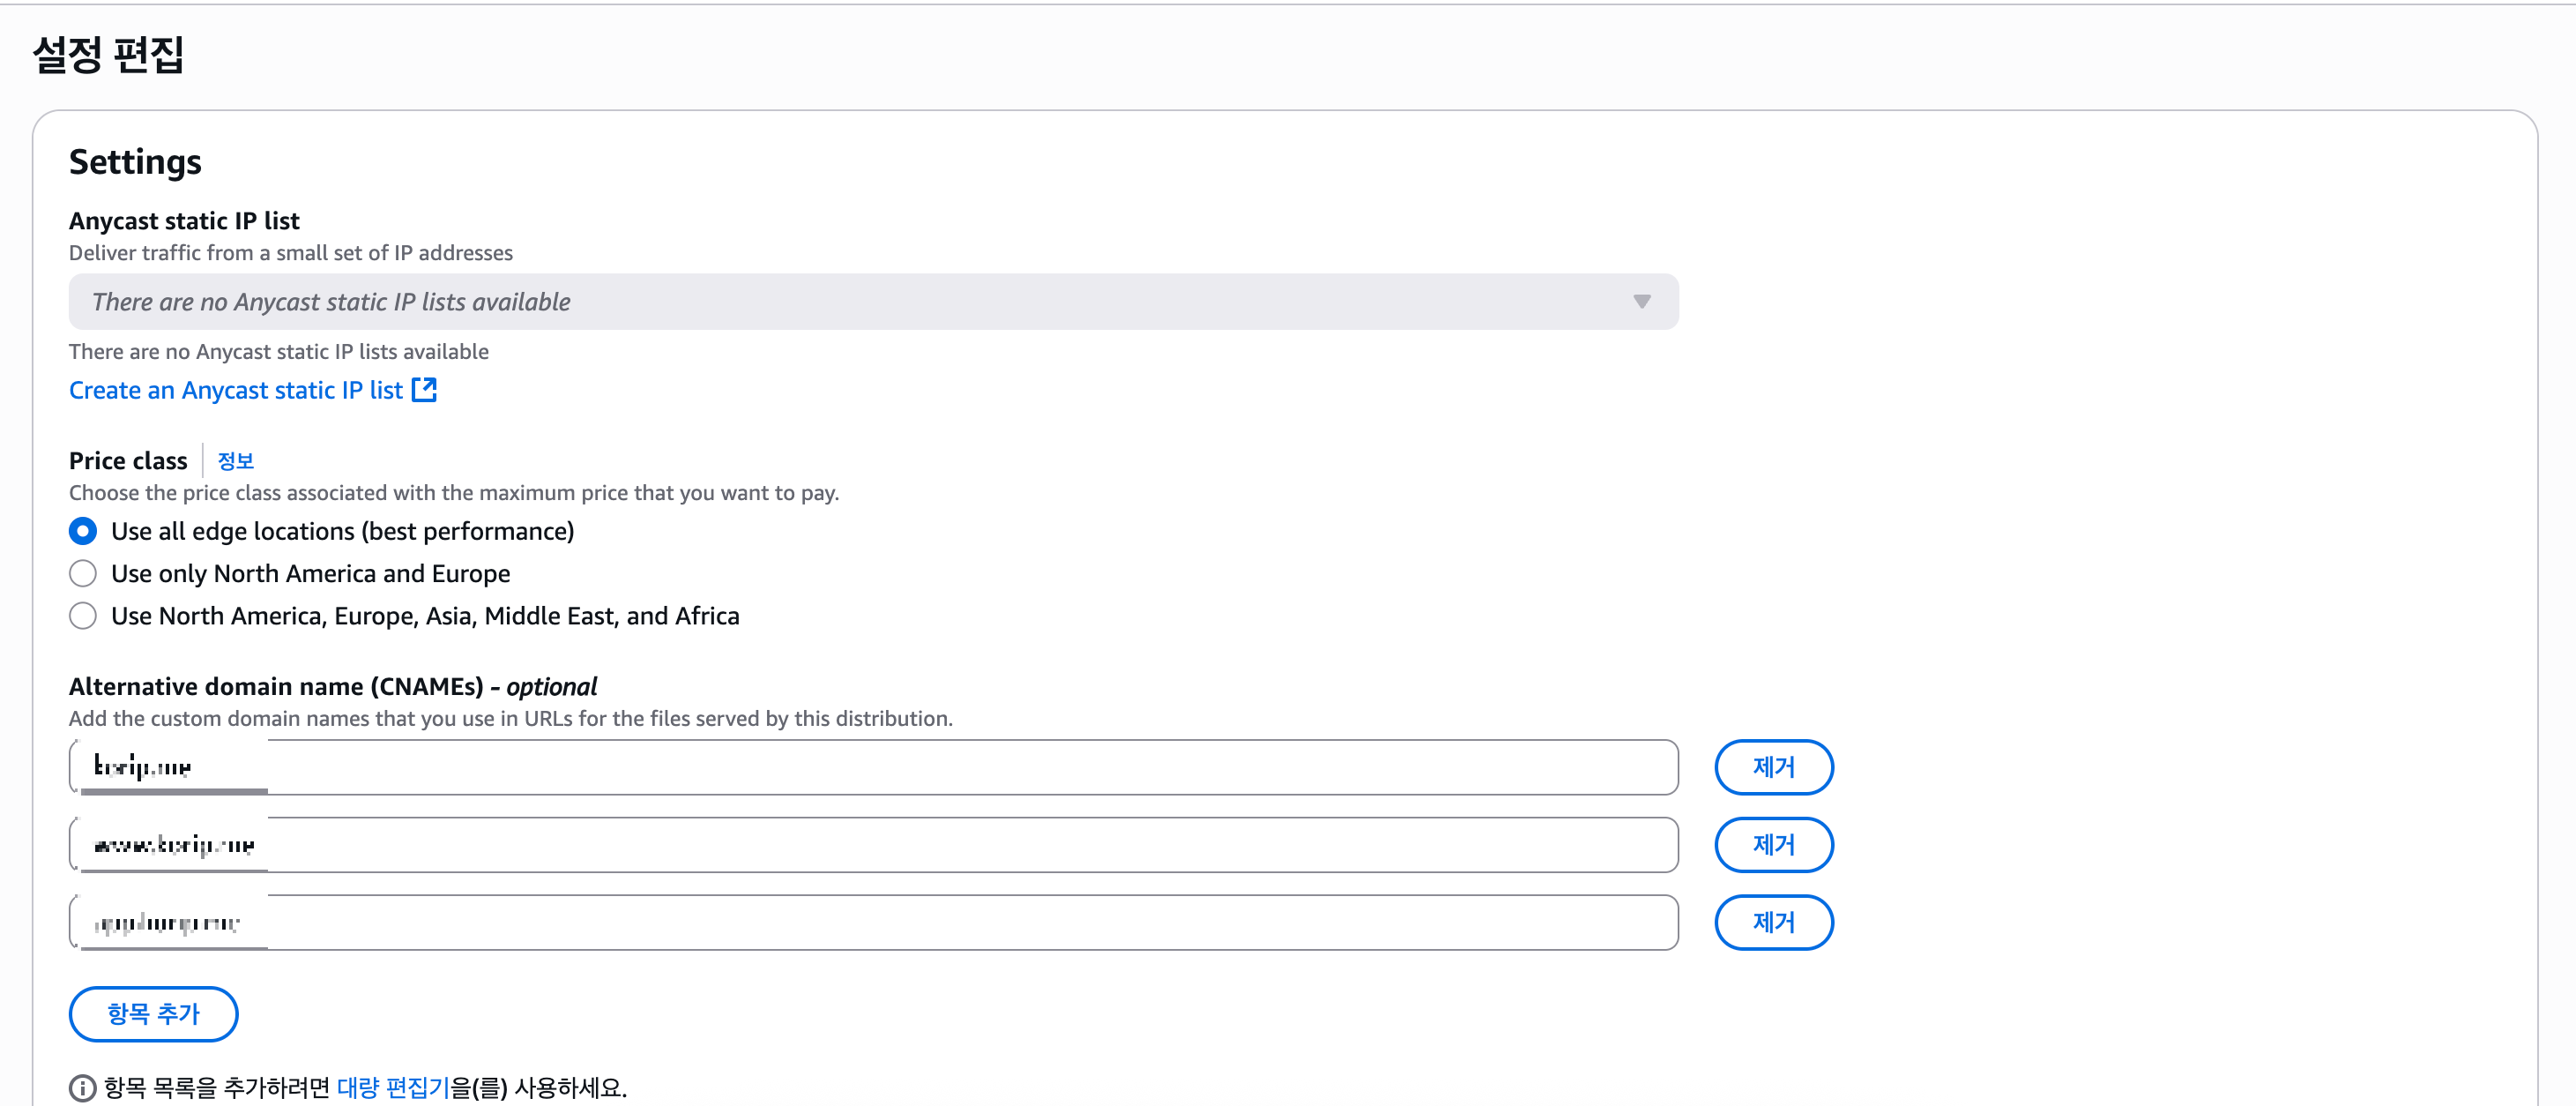Select Use all edge locations radio button
Viewport: 2576px width, 1106px height.
83,531
